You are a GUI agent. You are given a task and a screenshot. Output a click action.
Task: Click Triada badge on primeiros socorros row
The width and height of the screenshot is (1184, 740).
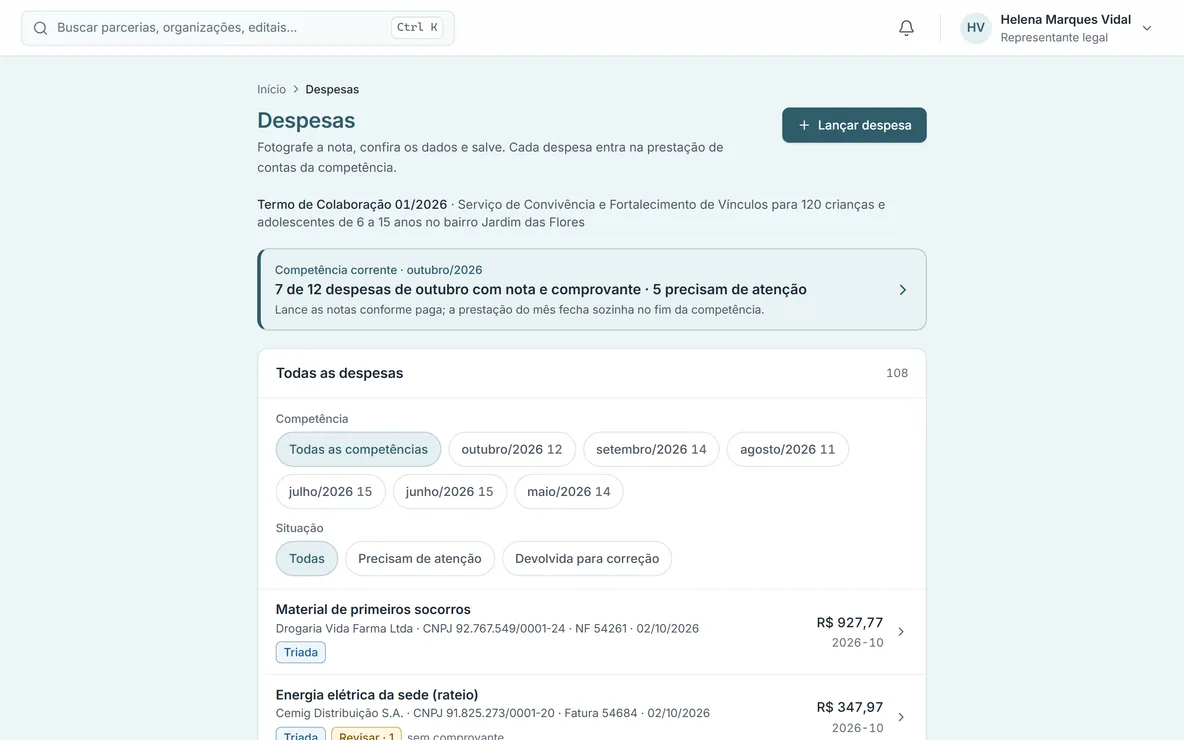[x=301, y=652]
